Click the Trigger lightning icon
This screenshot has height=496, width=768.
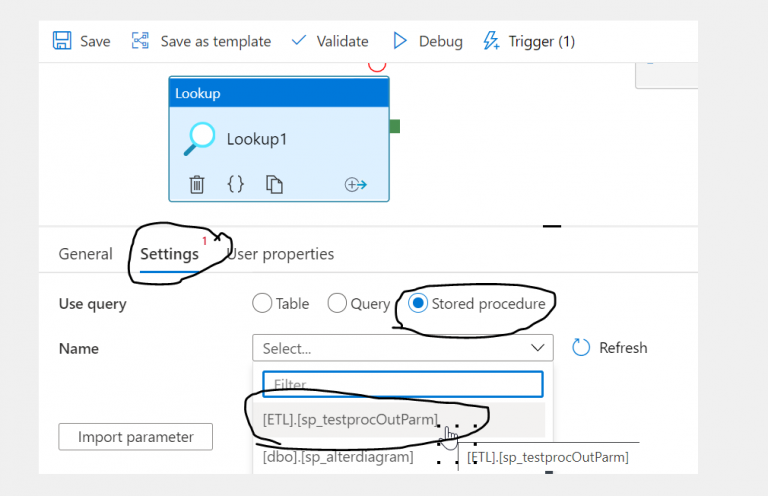(490, 41)
